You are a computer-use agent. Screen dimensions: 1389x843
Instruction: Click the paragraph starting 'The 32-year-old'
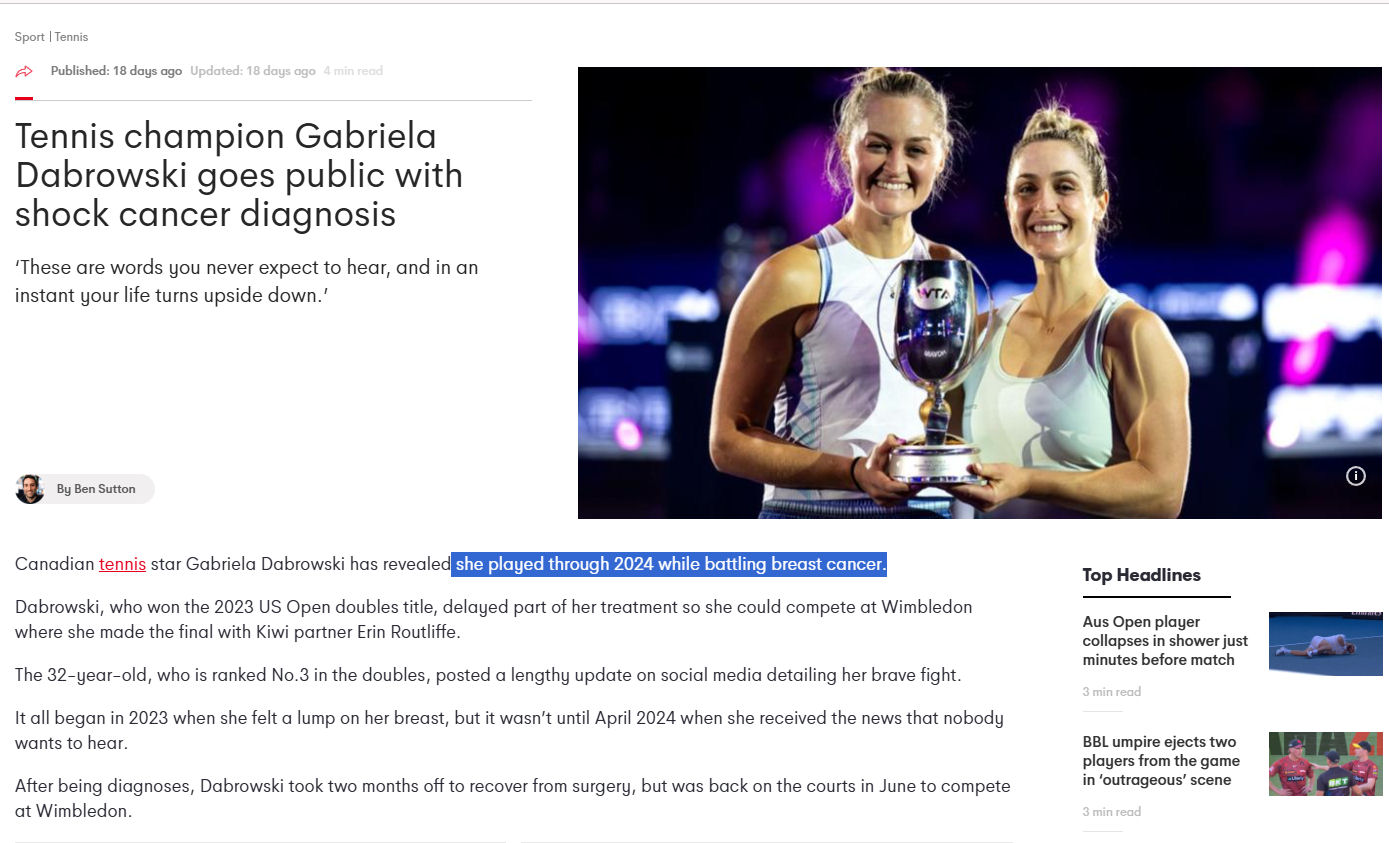click(x=488, y=675)
